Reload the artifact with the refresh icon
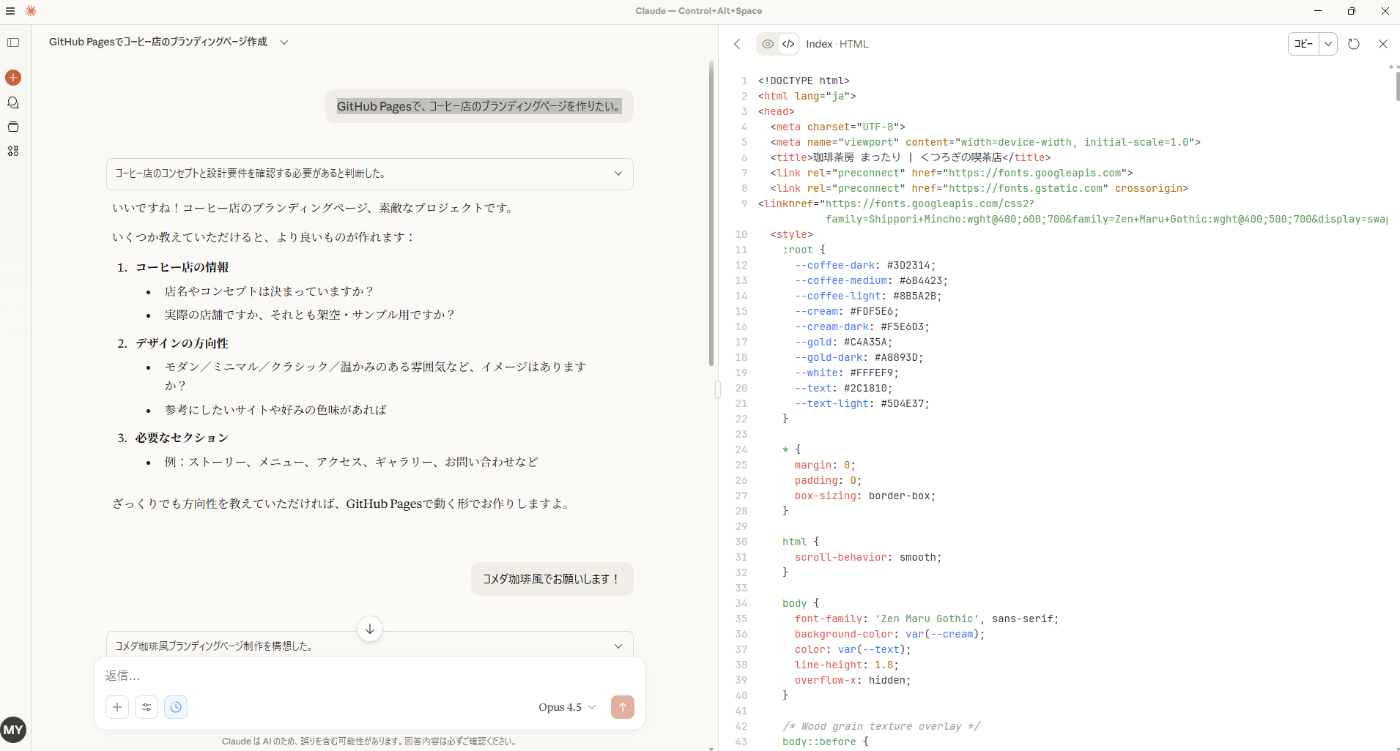Screen dimensions: 1400x751 1354,44
